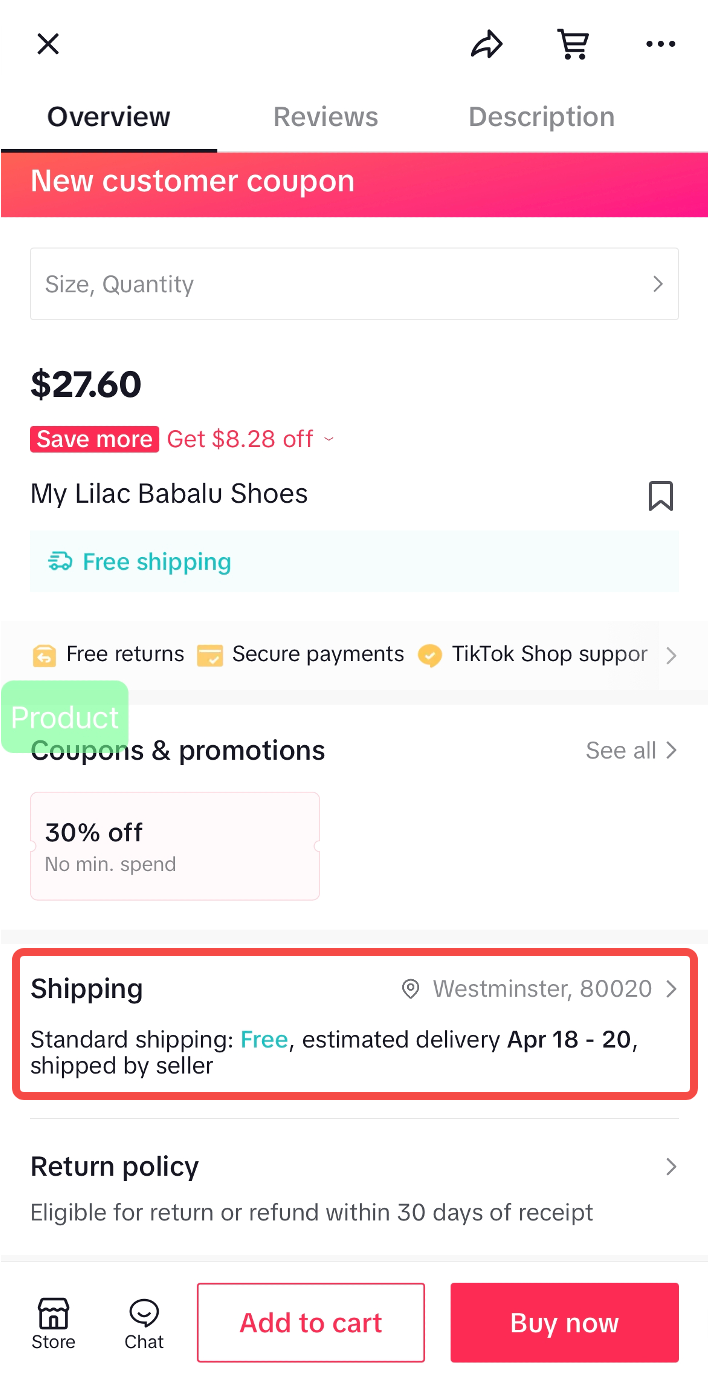Open Chat with the seller
This screenshot has width=710, height=1380.
[x=144, y=1323]
